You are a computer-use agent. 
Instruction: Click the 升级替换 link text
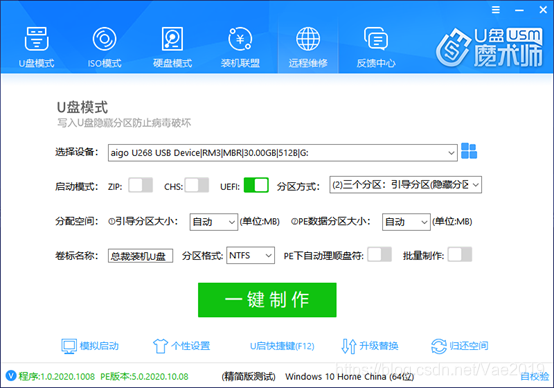tap(379, 346)
